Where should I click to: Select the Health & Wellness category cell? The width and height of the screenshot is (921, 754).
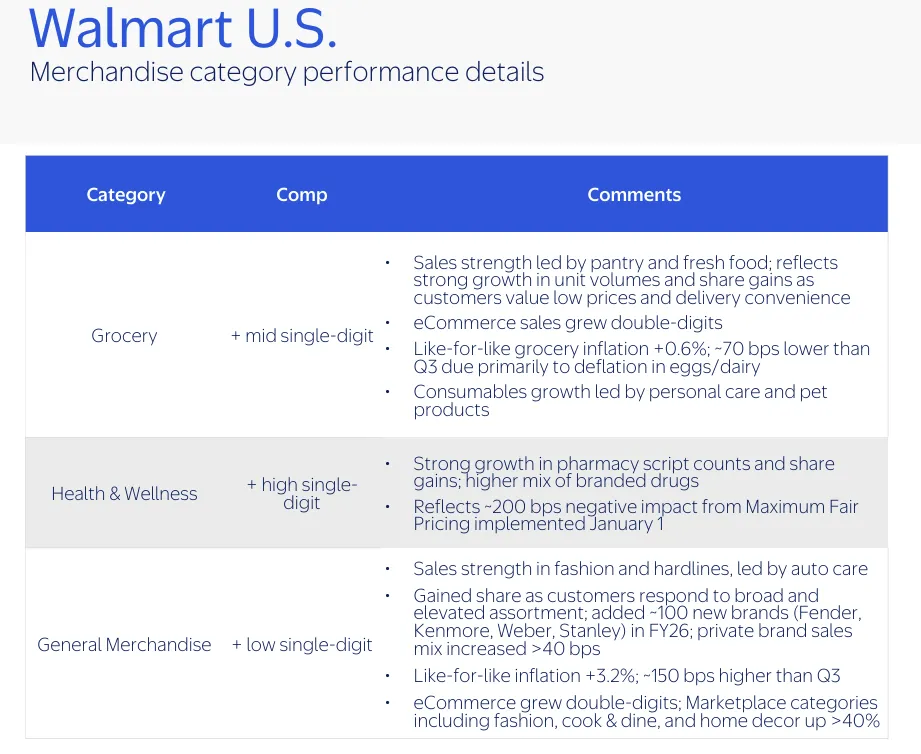(125, 494)
